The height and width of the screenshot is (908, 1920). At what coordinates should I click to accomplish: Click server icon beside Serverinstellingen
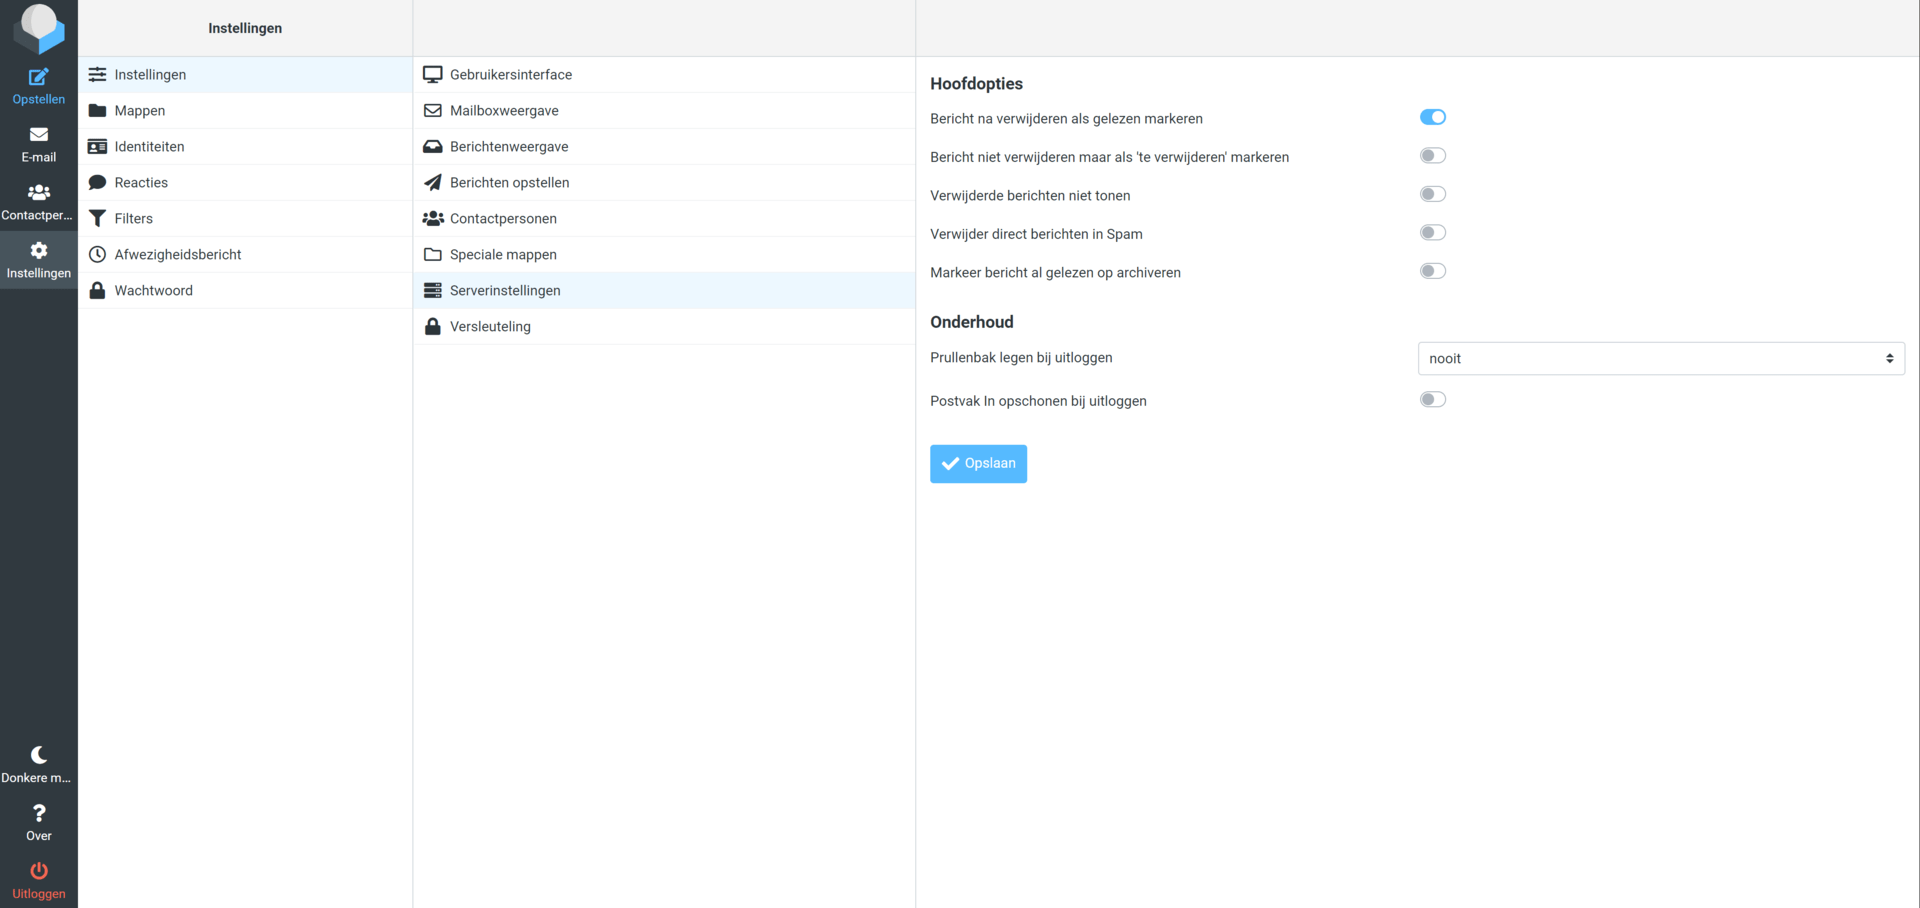click(433, 291)
